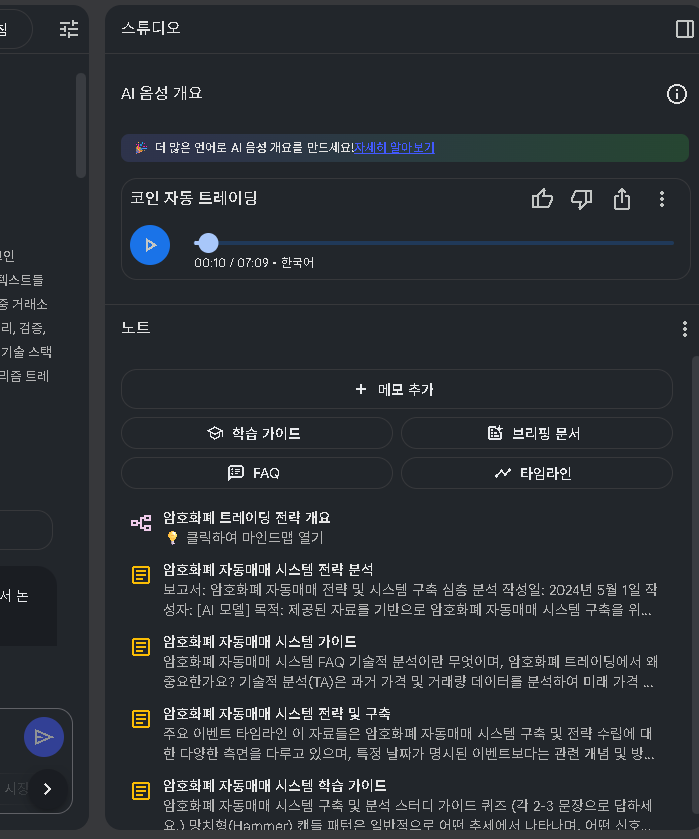This screenshot has height=839, width=699.
Task: Seek on the audio progress track
Action: [434, 243]
